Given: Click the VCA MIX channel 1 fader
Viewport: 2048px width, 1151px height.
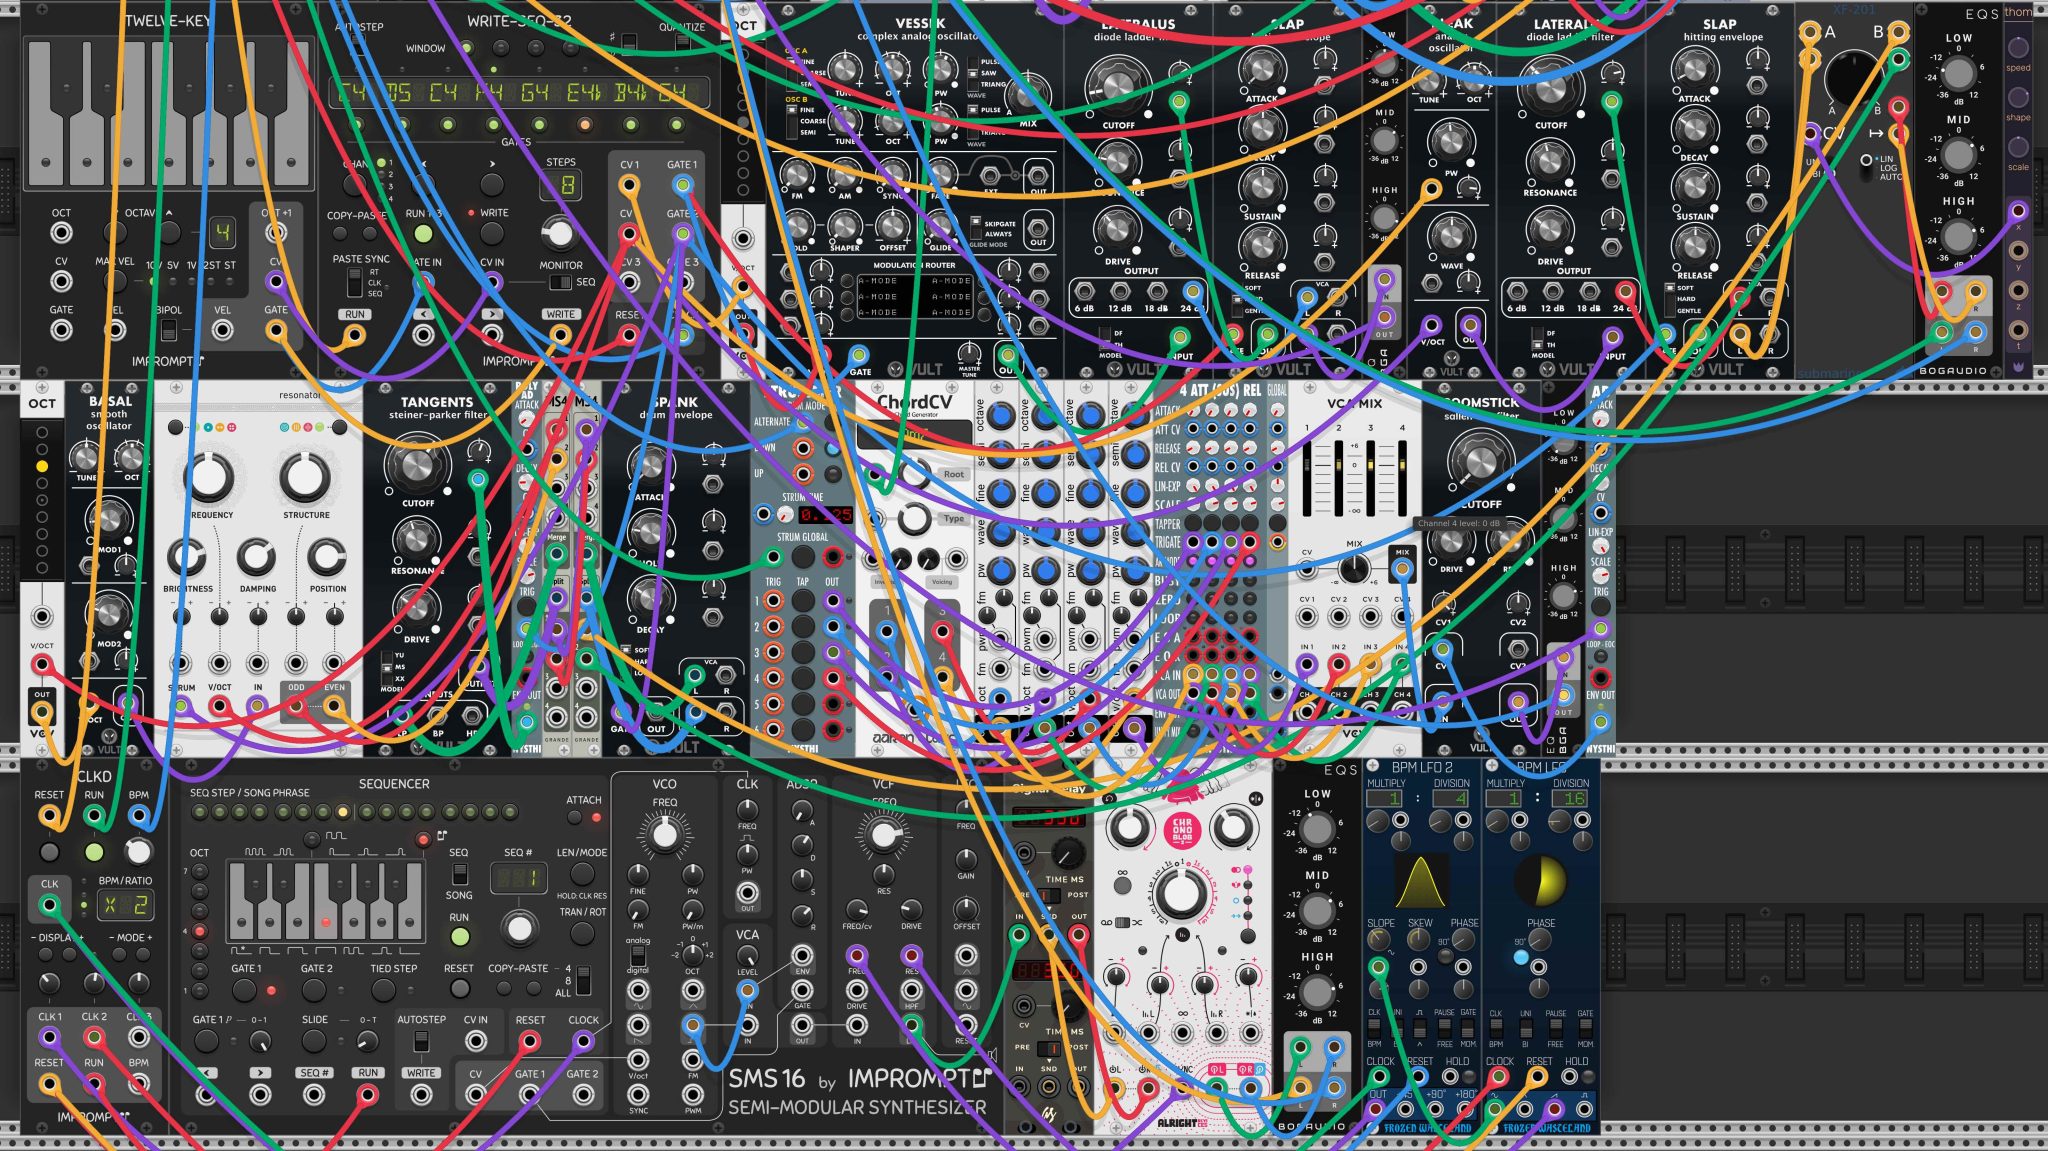Looking at the screenshot, I should coord(1309,476).
